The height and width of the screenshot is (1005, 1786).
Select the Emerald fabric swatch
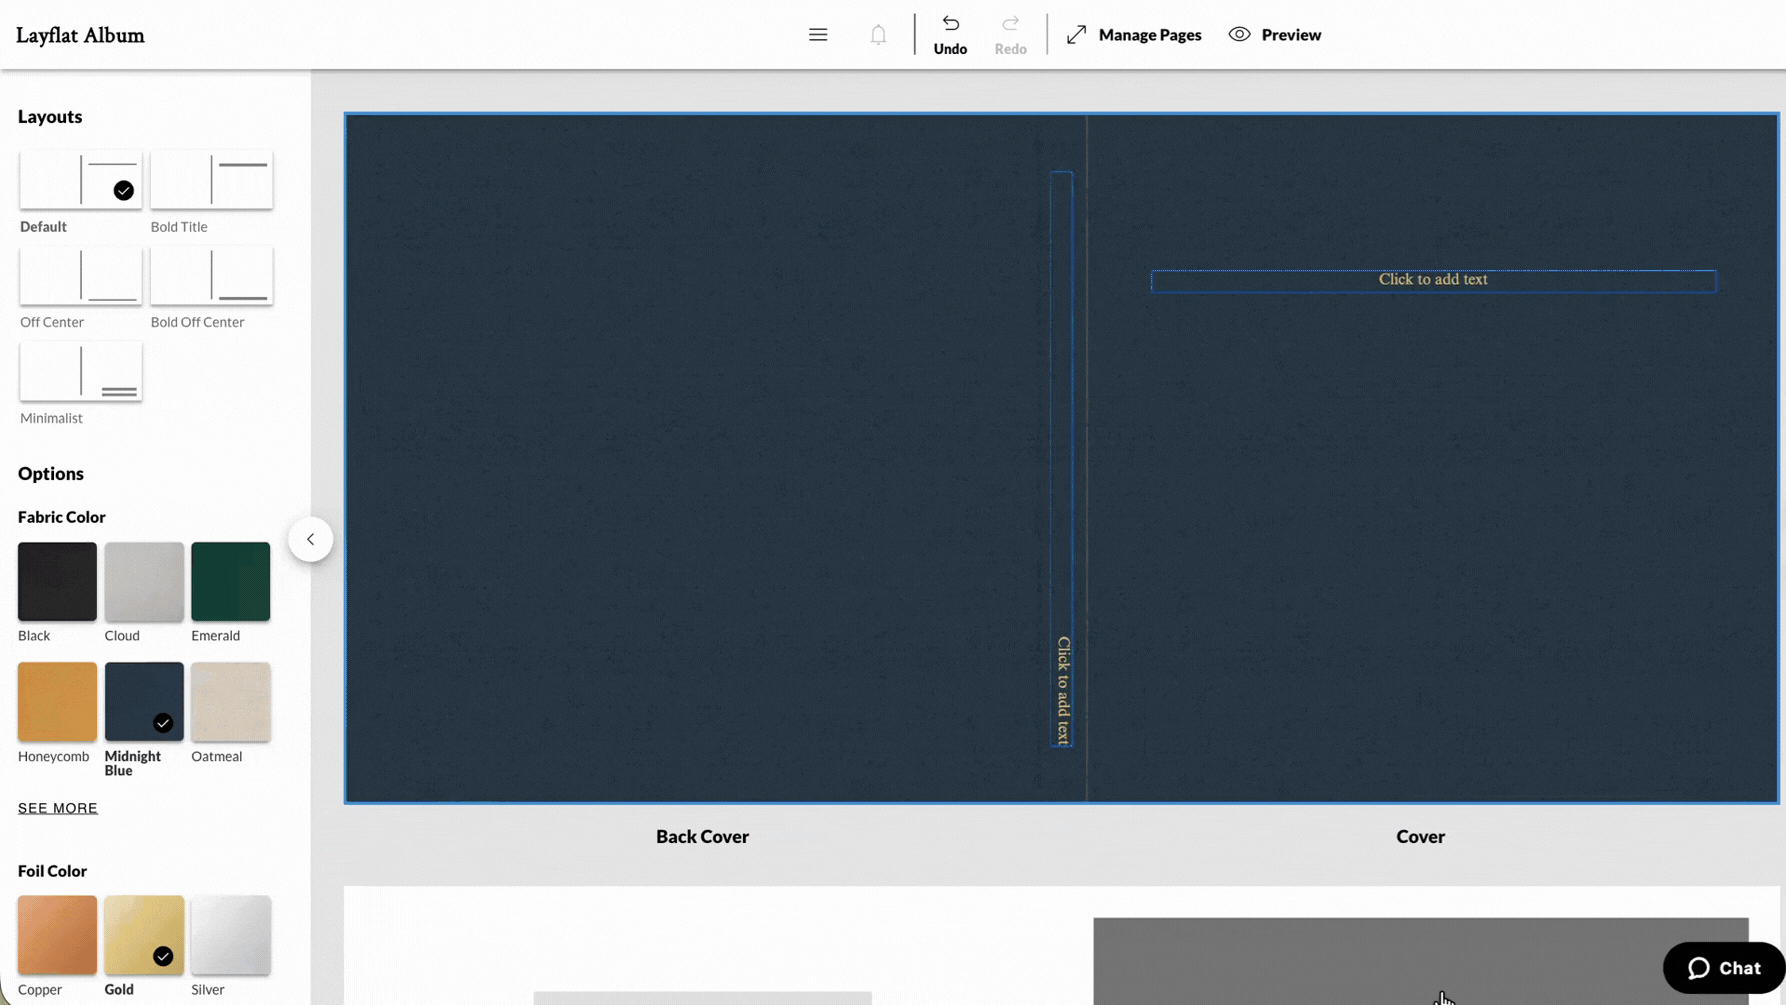(x=230, y=580)
